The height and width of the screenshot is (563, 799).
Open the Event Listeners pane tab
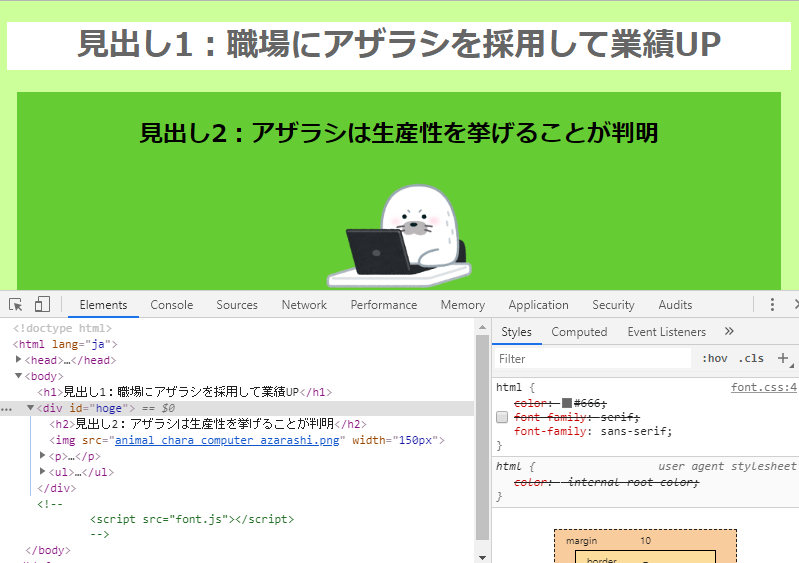coord(667,332)
